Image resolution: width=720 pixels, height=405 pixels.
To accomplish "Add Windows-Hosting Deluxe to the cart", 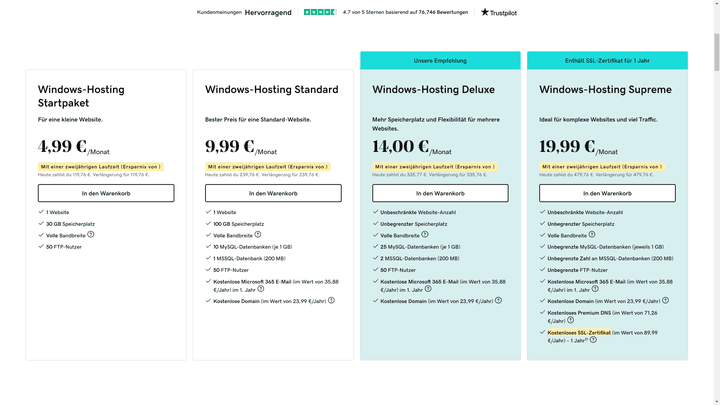I will [x=440, y=193].
